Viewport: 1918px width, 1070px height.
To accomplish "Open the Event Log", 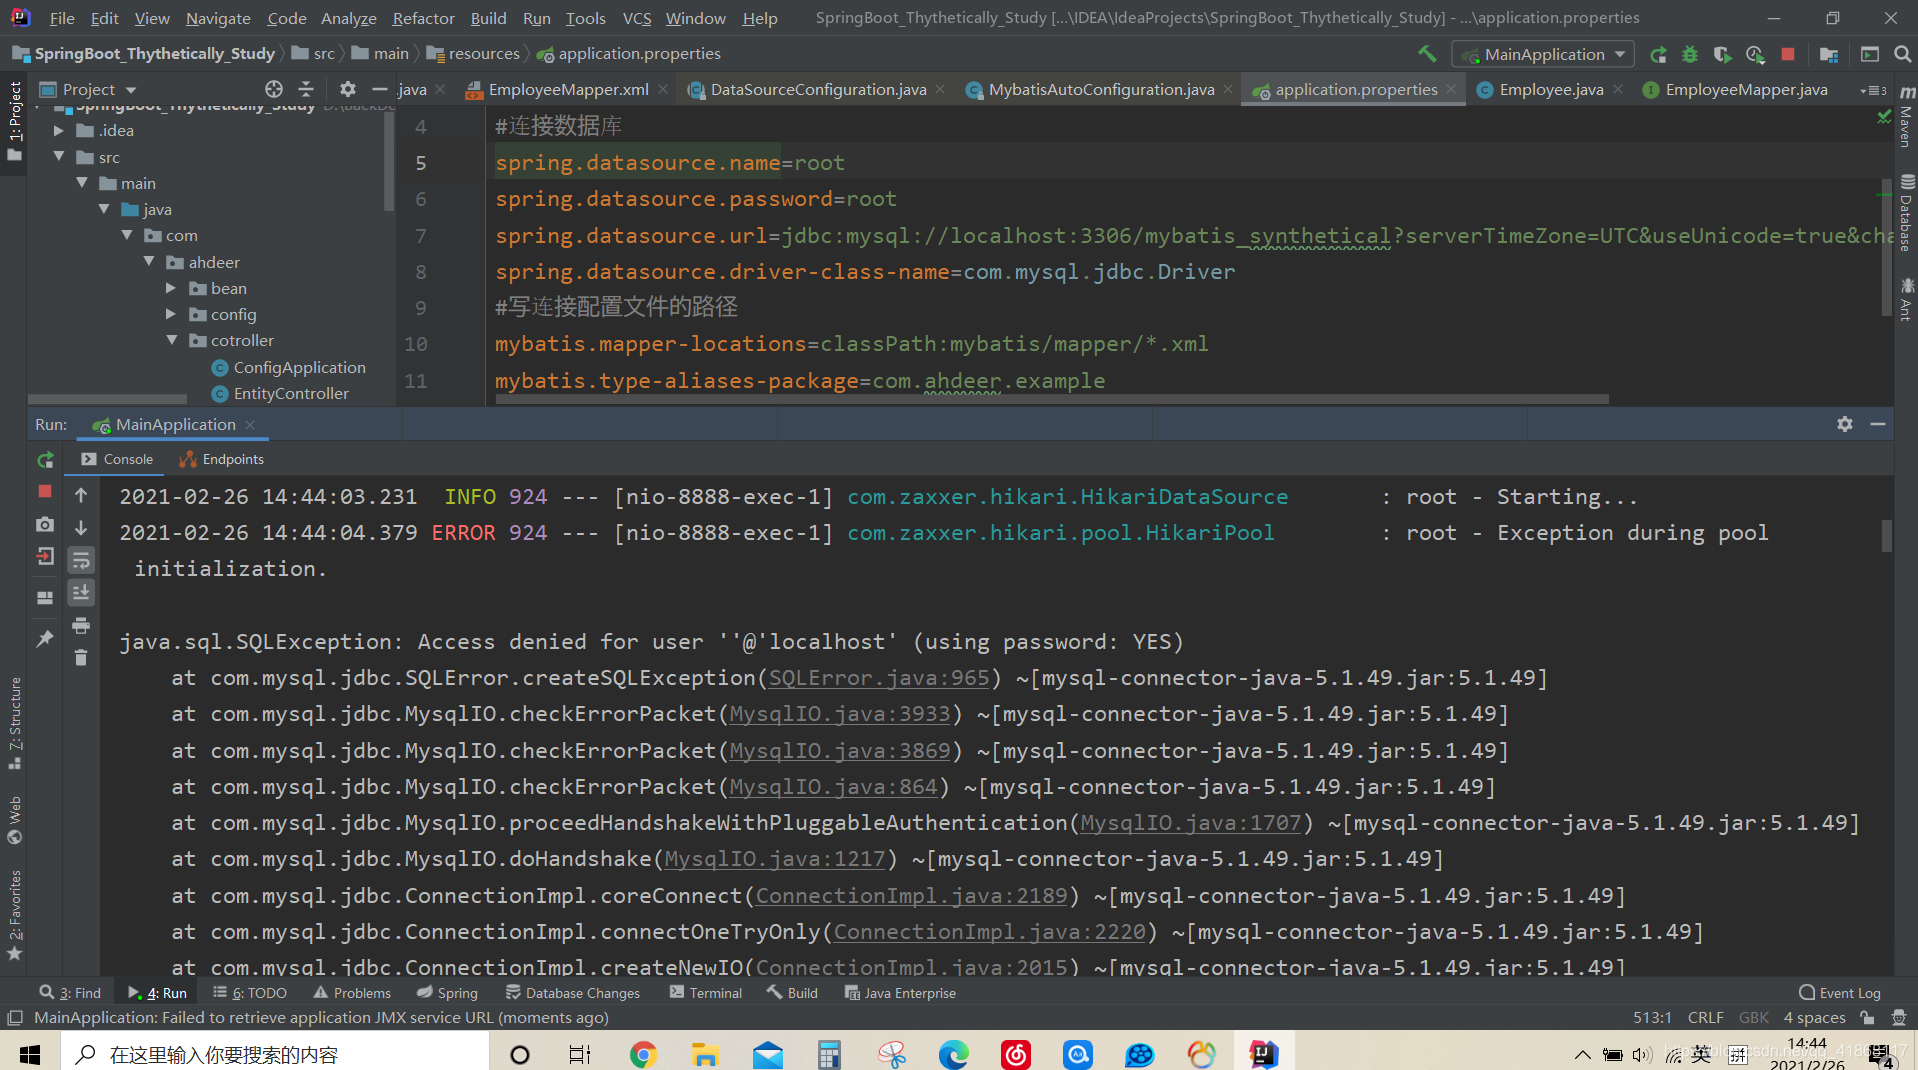I will point(1840,993).
